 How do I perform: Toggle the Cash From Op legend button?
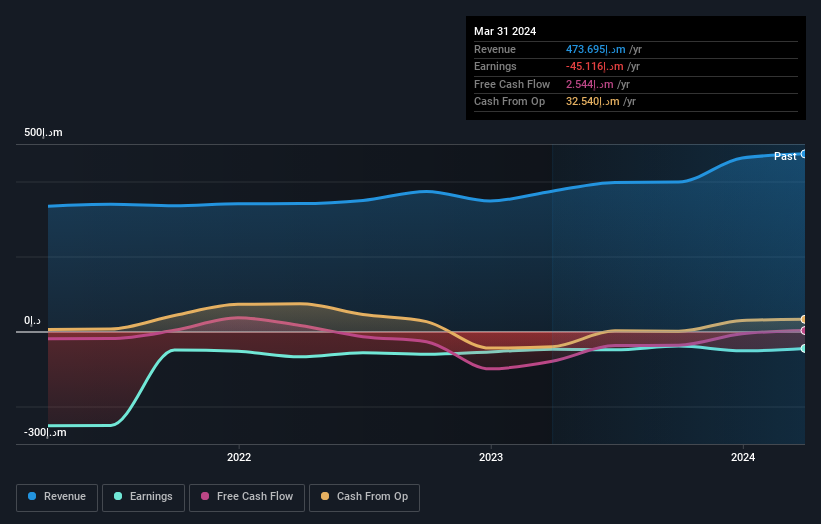coord(364,497)
